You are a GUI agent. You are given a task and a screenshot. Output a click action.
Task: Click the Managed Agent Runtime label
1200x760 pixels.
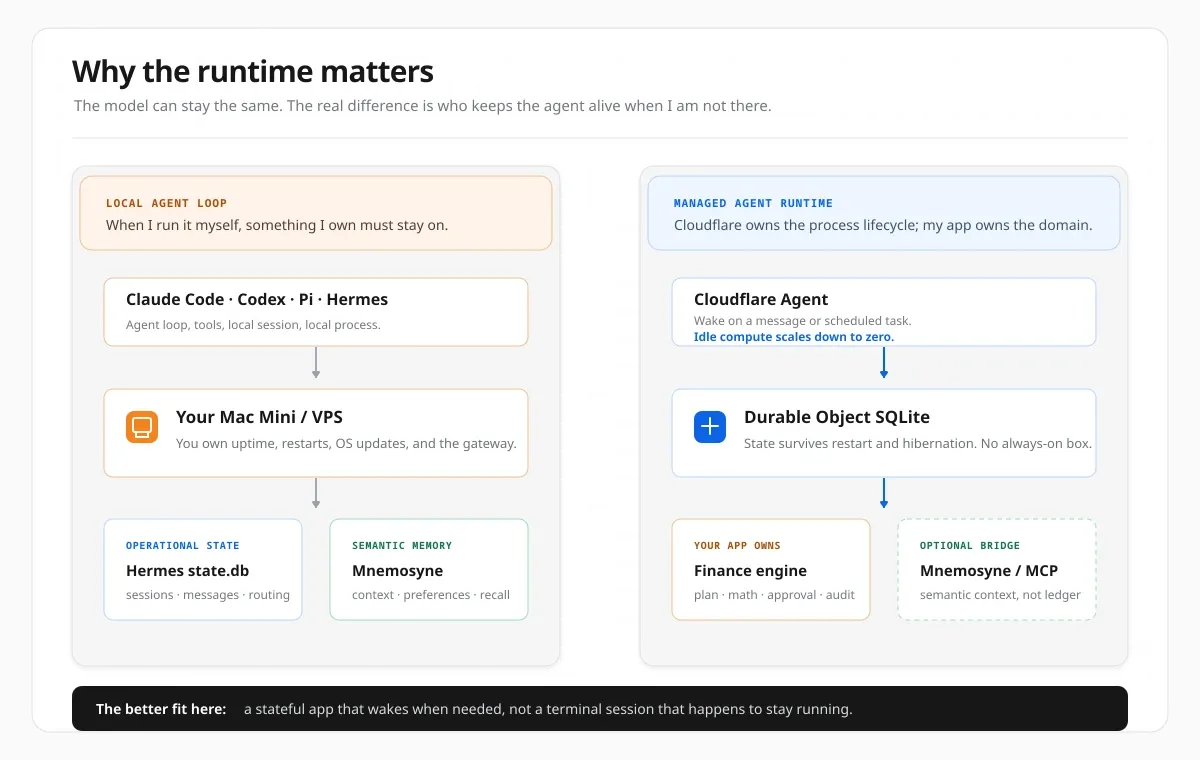point(753,203)
